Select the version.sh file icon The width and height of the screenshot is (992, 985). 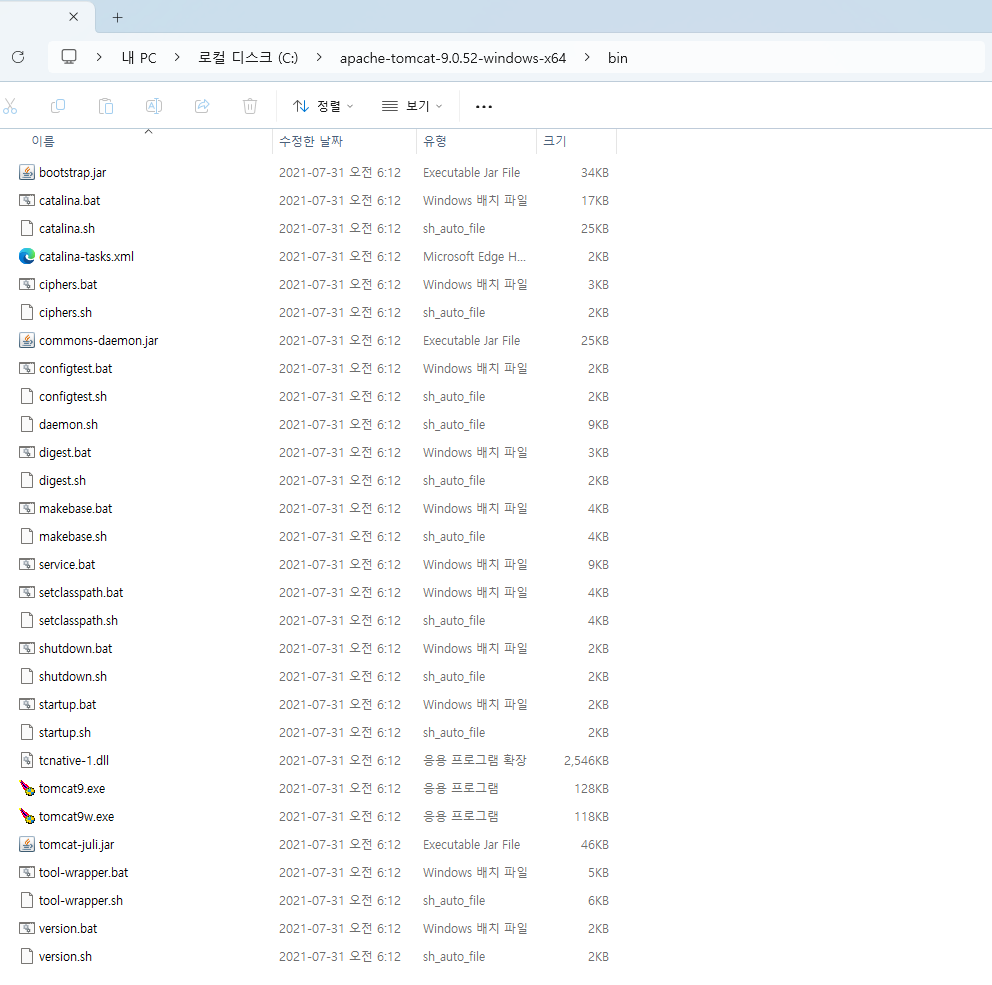tap(27, 957)
